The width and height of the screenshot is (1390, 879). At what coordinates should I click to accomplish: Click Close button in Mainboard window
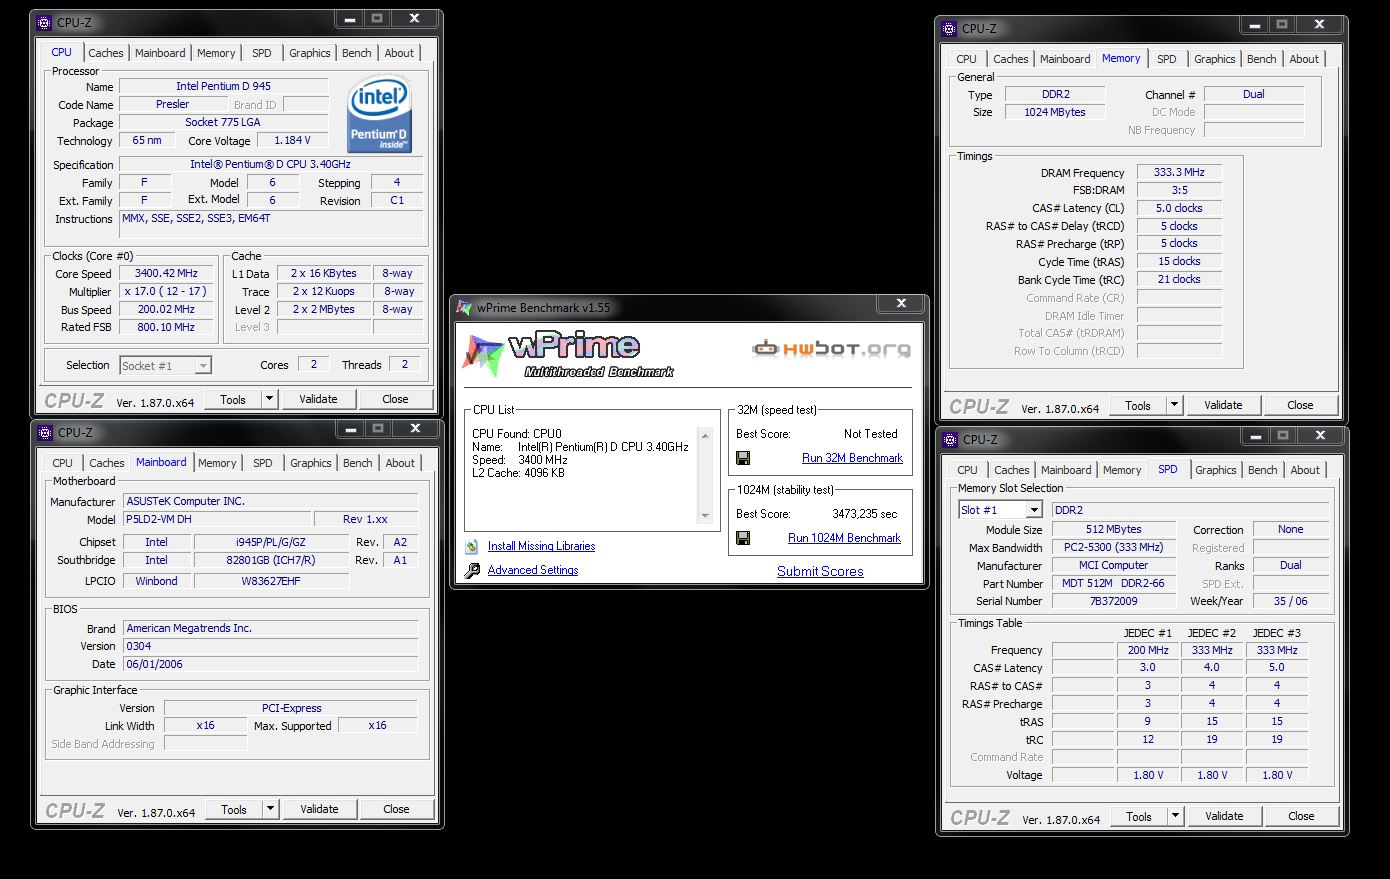tap(396, 809)
